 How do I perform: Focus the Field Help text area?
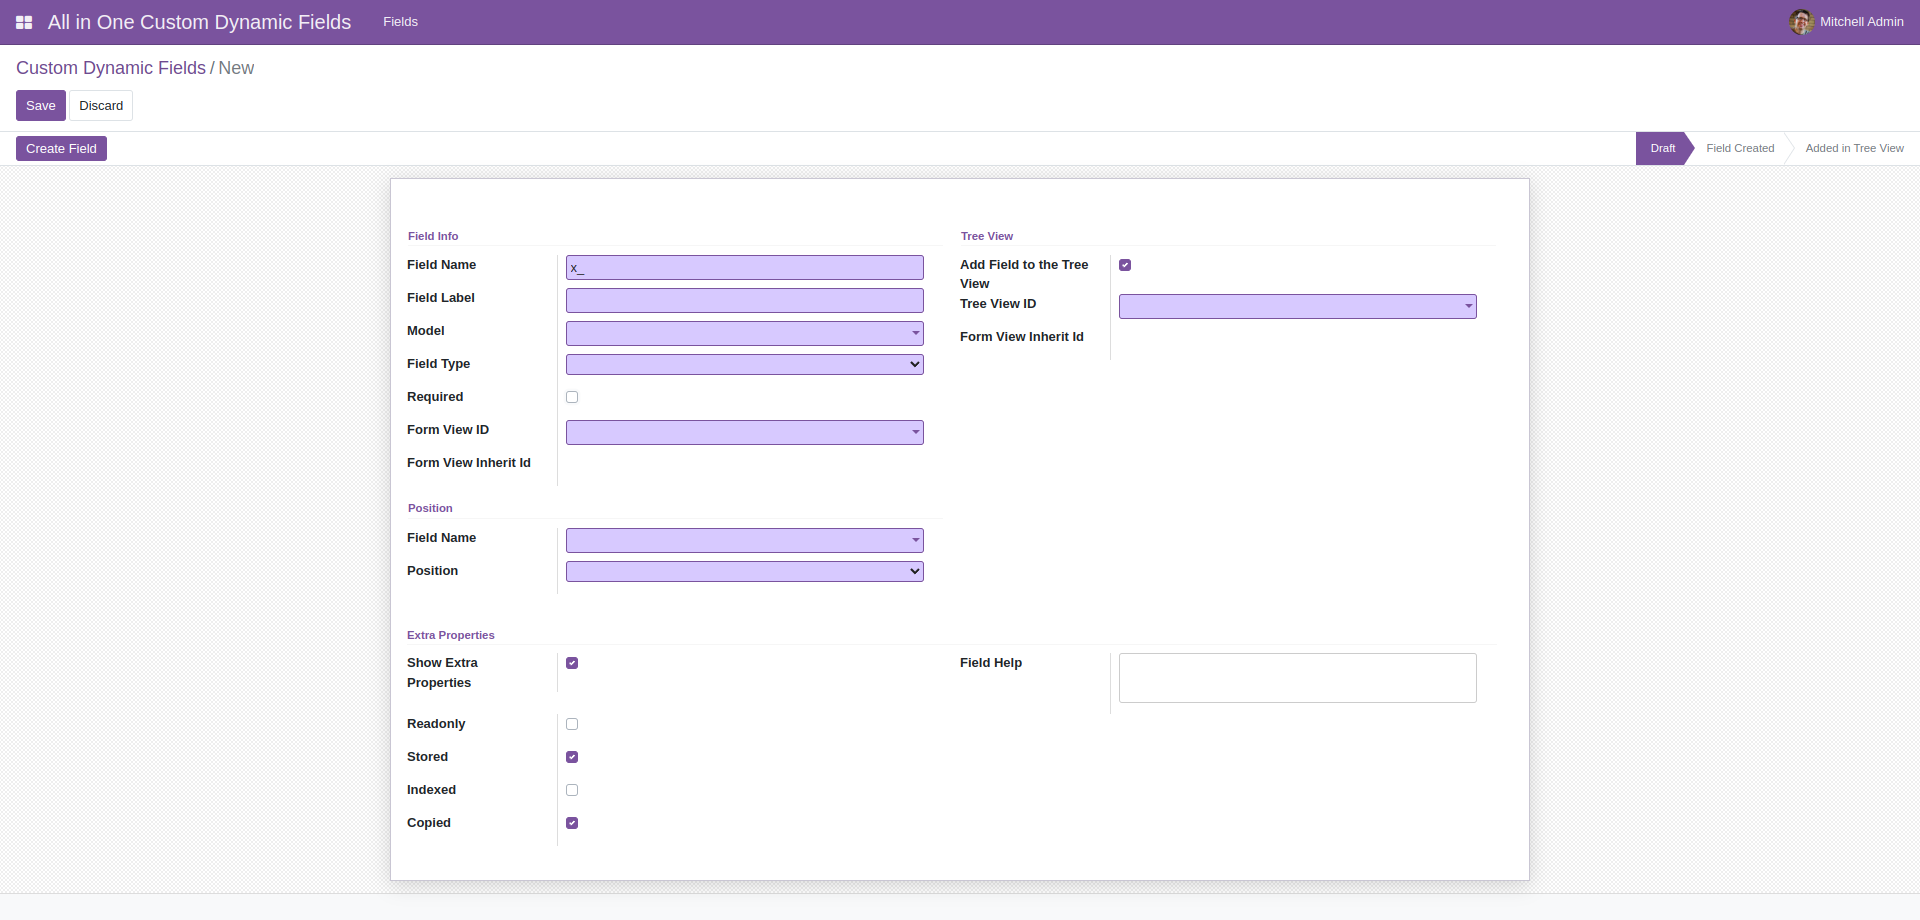click(1297, 678)
